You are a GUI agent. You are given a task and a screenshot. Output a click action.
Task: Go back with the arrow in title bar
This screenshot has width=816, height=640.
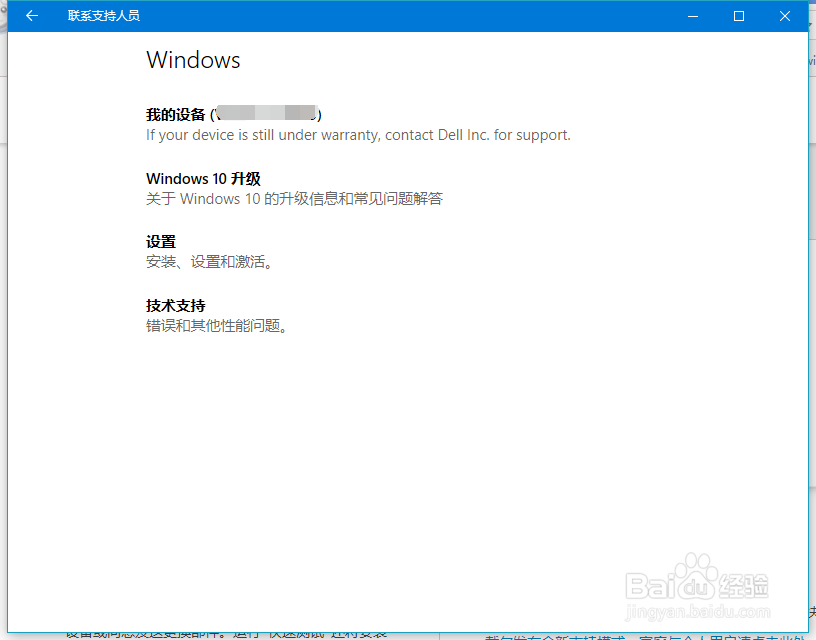tap(32, 16)
